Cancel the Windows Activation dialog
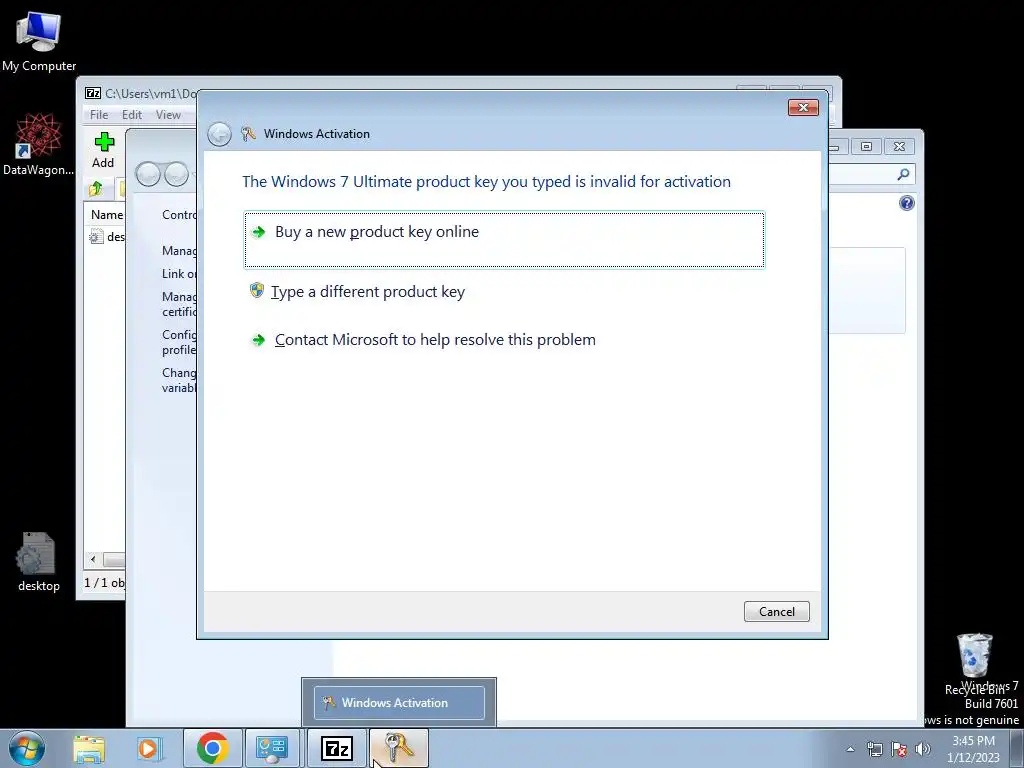The image size is (1024, 768). [776, 611]
